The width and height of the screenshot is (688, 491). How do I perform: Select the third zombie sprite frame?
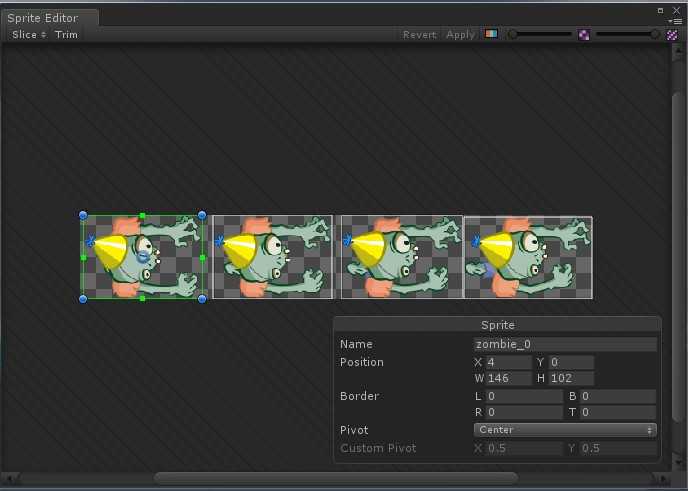402,257
